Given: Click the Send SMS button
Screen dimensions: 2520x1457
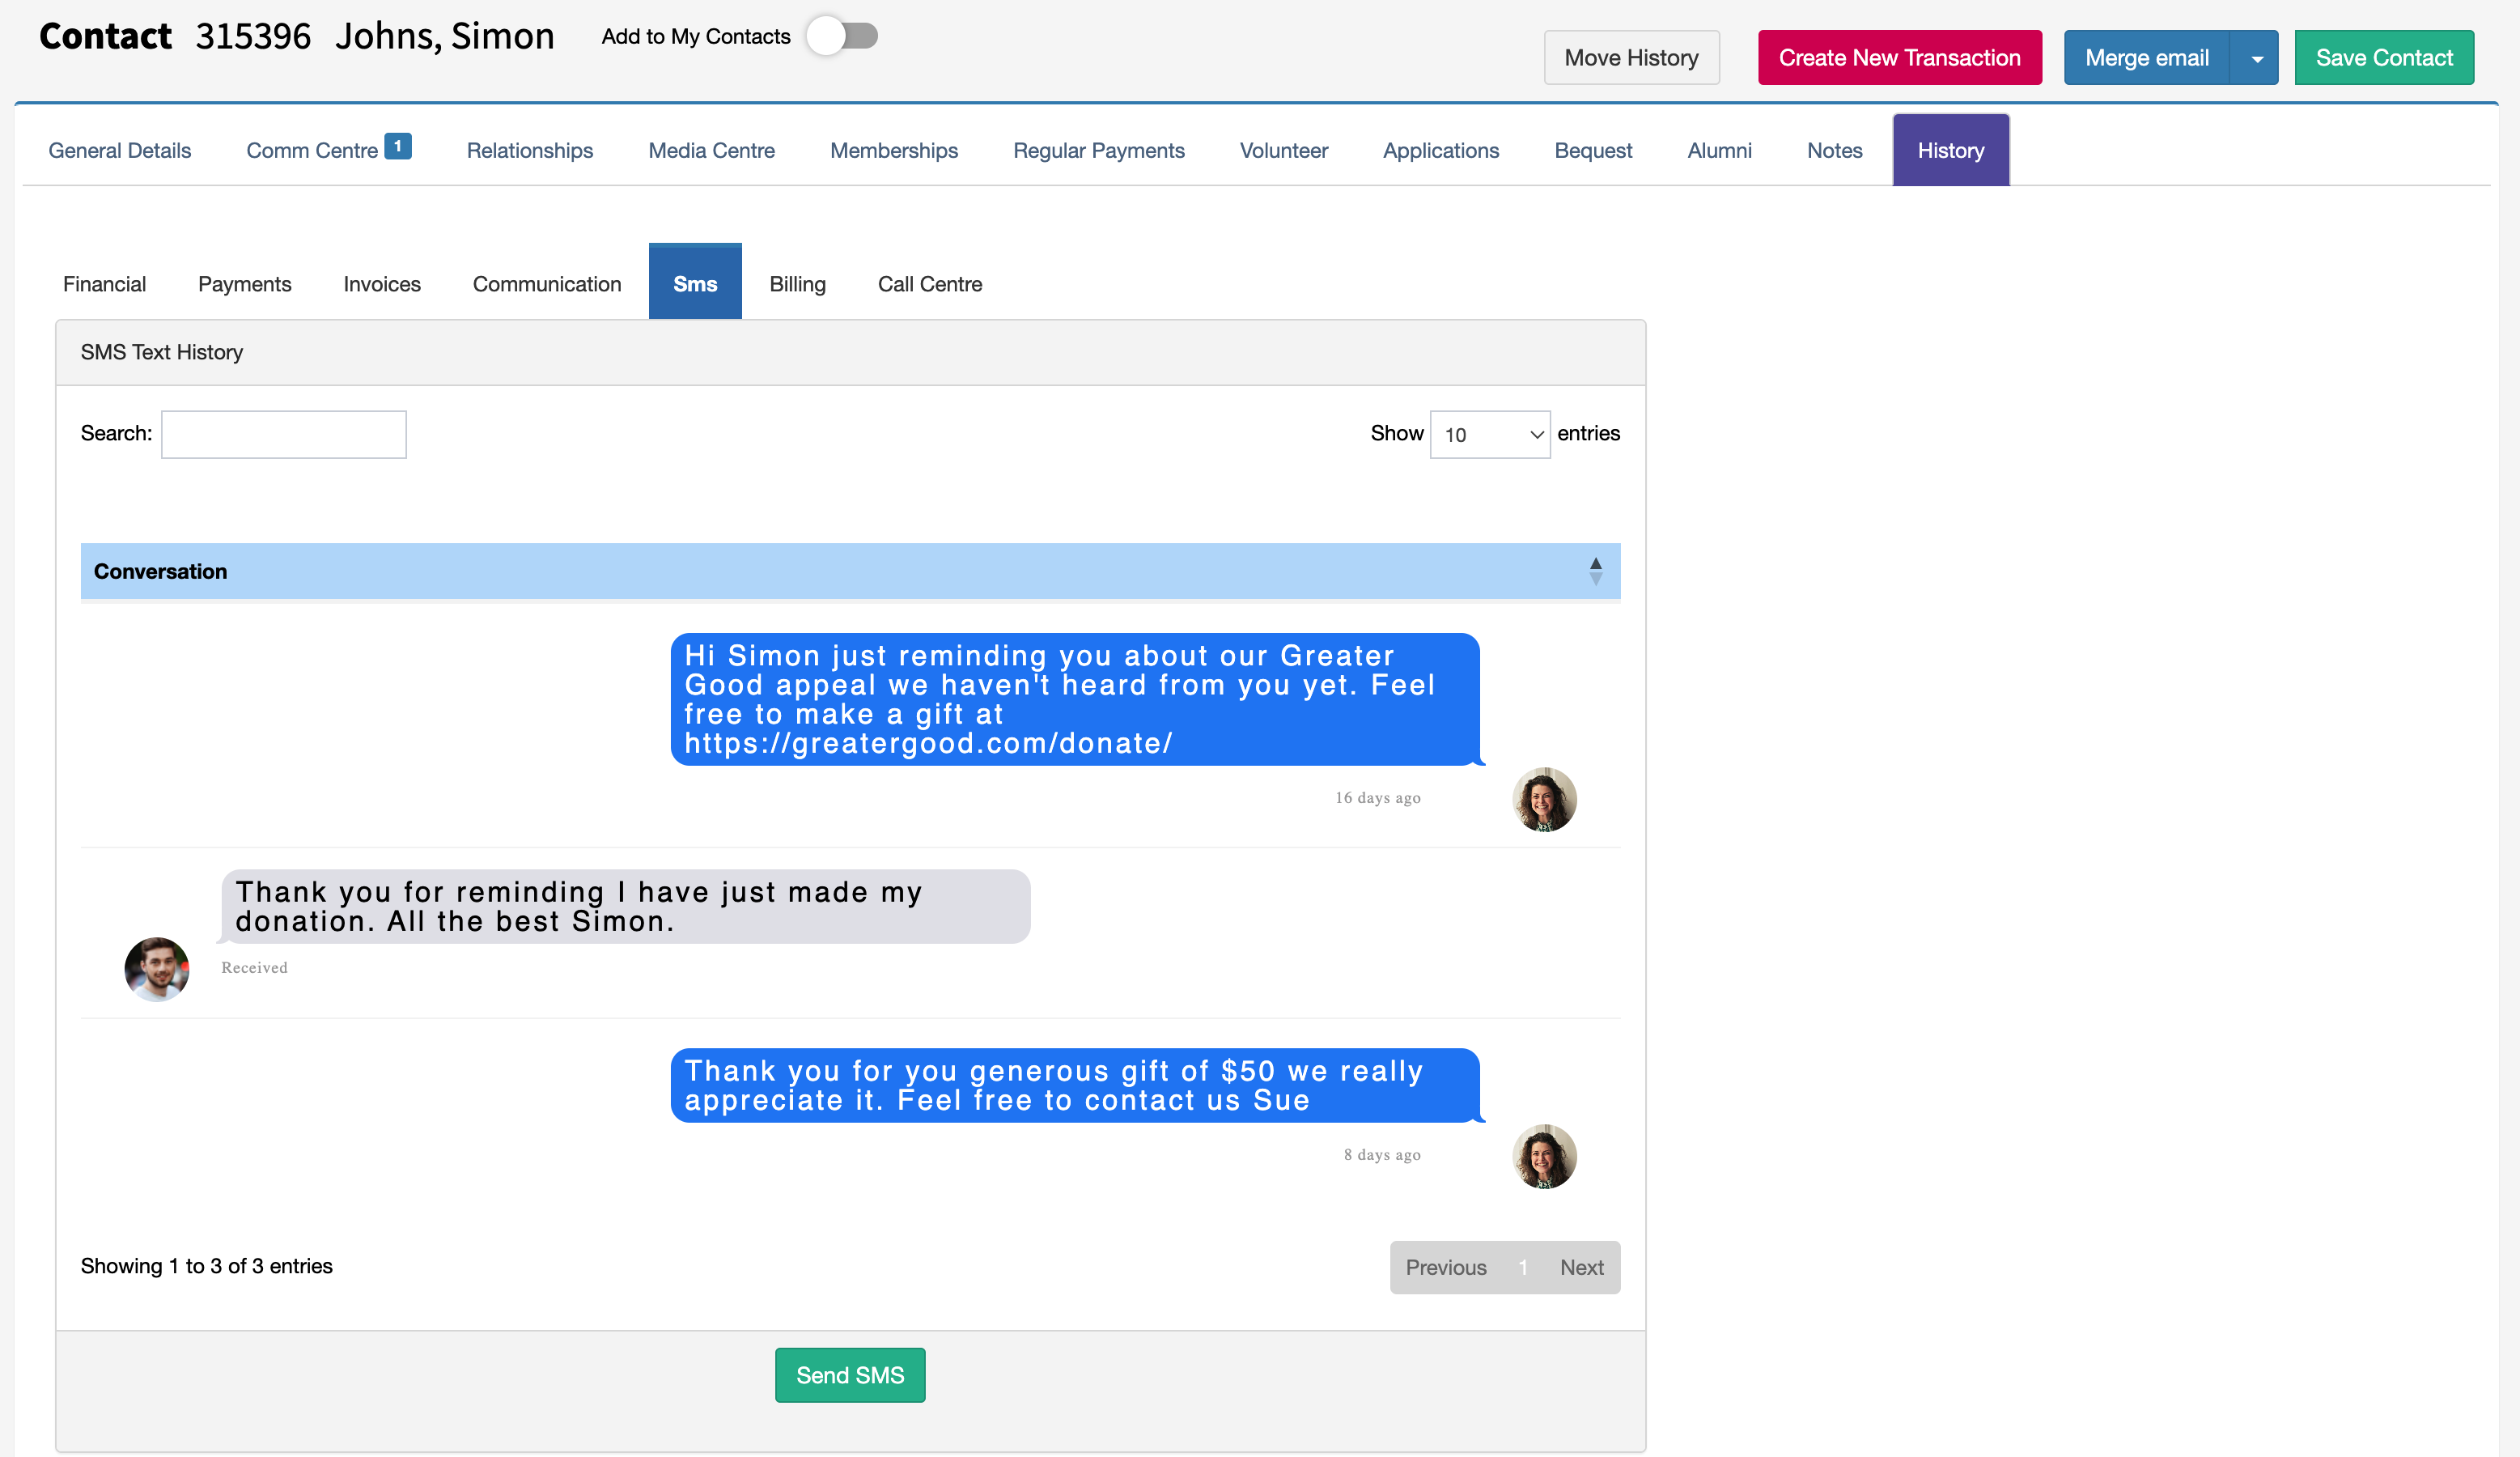Looking at the screenshot, I should 850,1375.
